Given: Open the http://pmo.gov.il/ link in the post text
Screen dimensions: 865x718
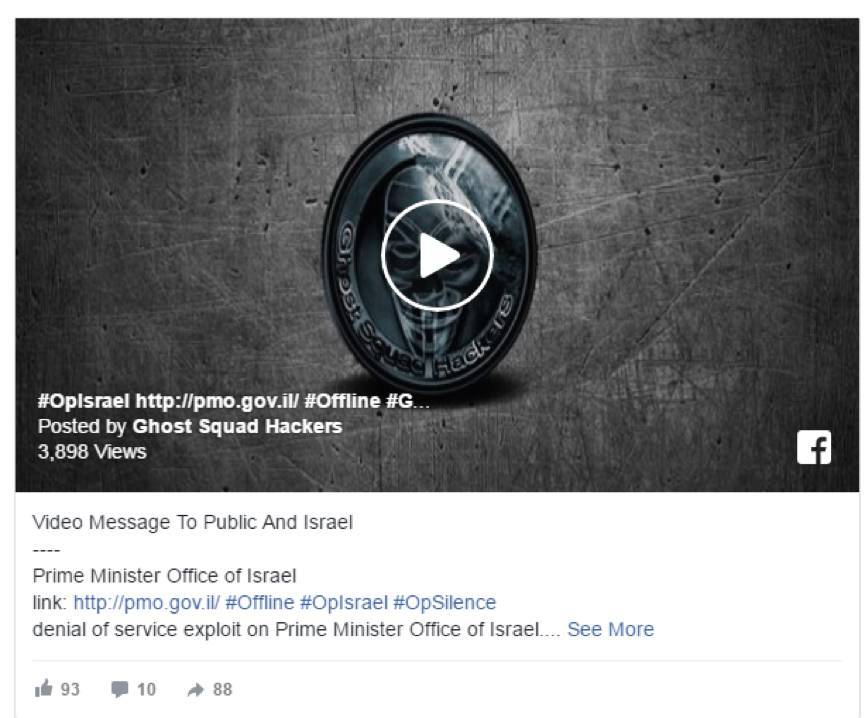Looking at the screenshot, I should click(x=146, y=602).
